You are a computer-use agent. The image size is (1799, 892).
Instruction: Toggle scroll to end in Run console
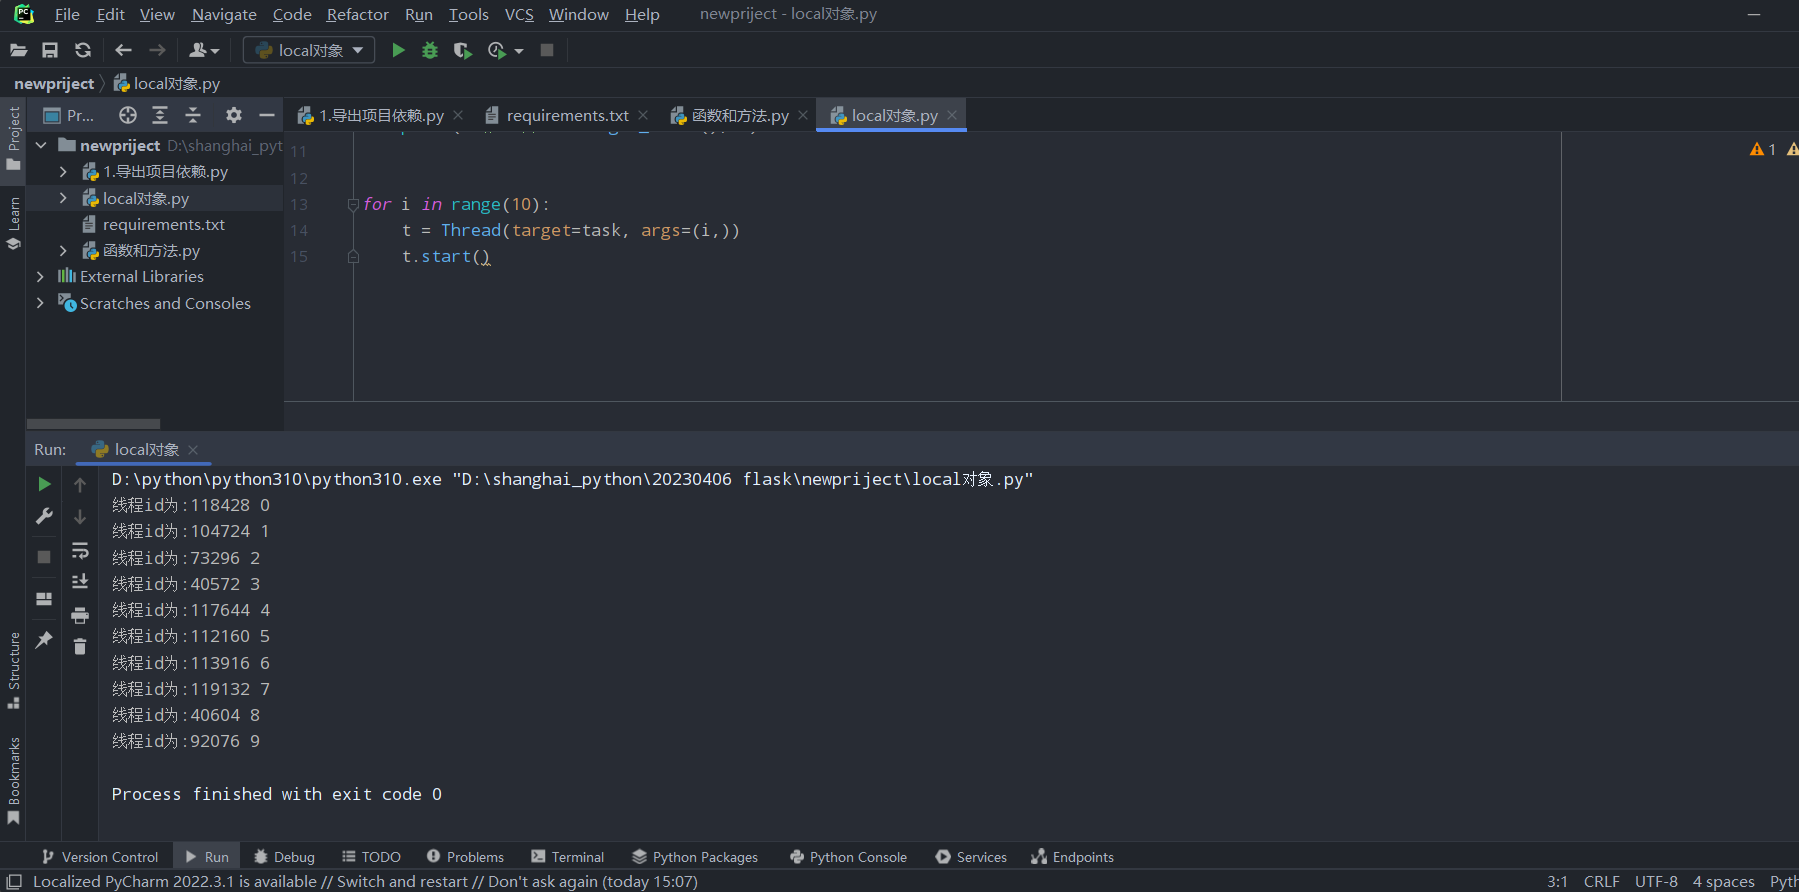click(x=80, y=582)
